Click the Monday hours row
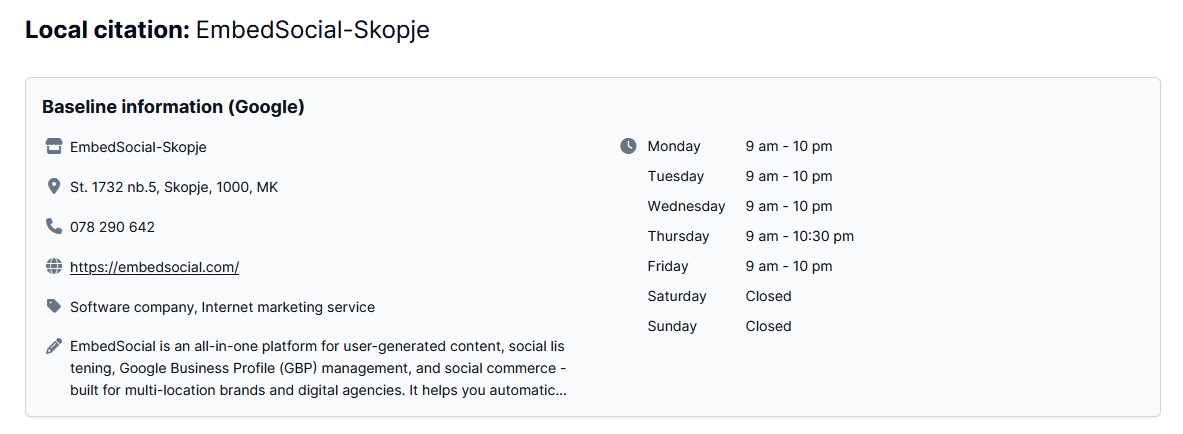This screenshot has width=1183, height=434. (x=740, y=146)
